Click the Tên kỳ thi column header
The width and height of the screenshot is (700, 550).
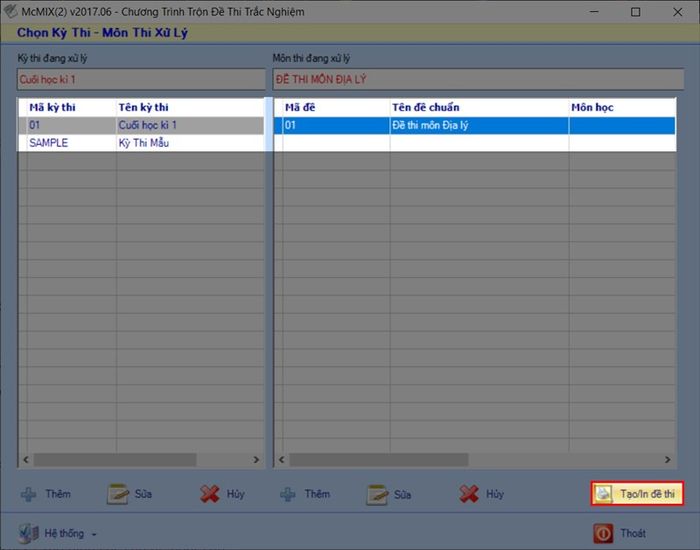(143, 107)
